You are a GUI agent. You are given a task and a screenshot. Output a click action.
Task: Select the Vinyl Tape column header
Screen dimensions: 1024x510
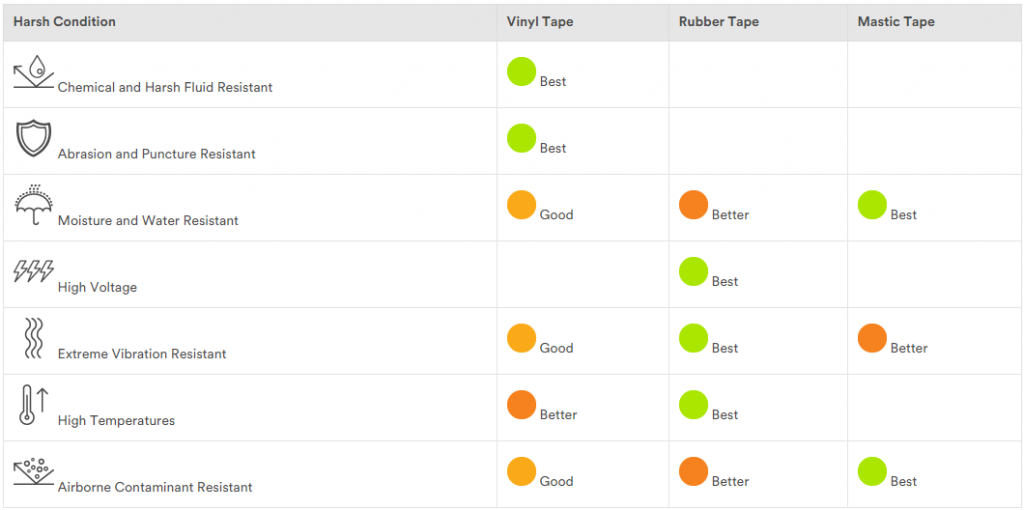coord(539,22)
